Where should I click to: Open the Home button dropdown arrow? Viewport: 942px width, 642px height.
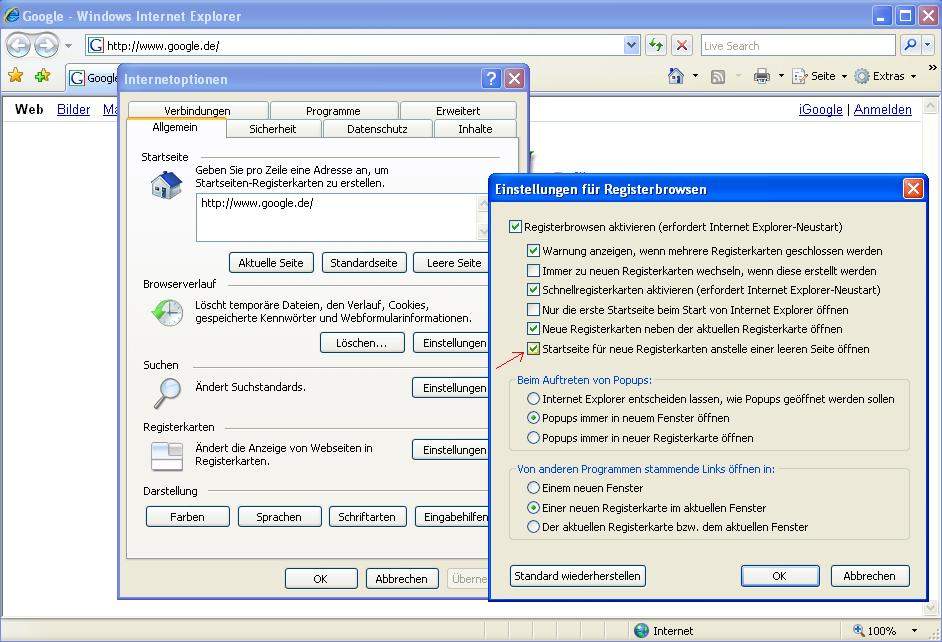pos(695,76)
